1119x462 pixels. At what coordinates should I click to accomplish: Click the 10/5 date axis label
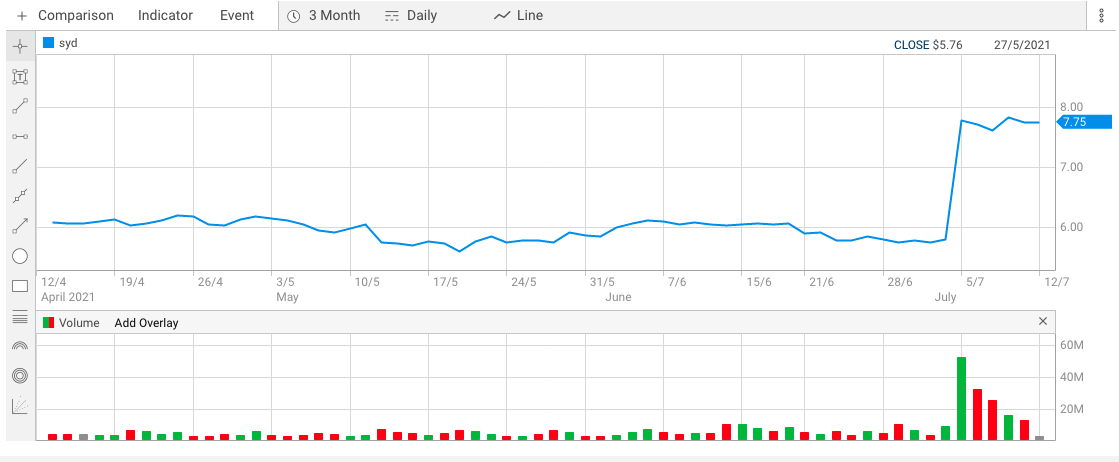coord(366,282)
